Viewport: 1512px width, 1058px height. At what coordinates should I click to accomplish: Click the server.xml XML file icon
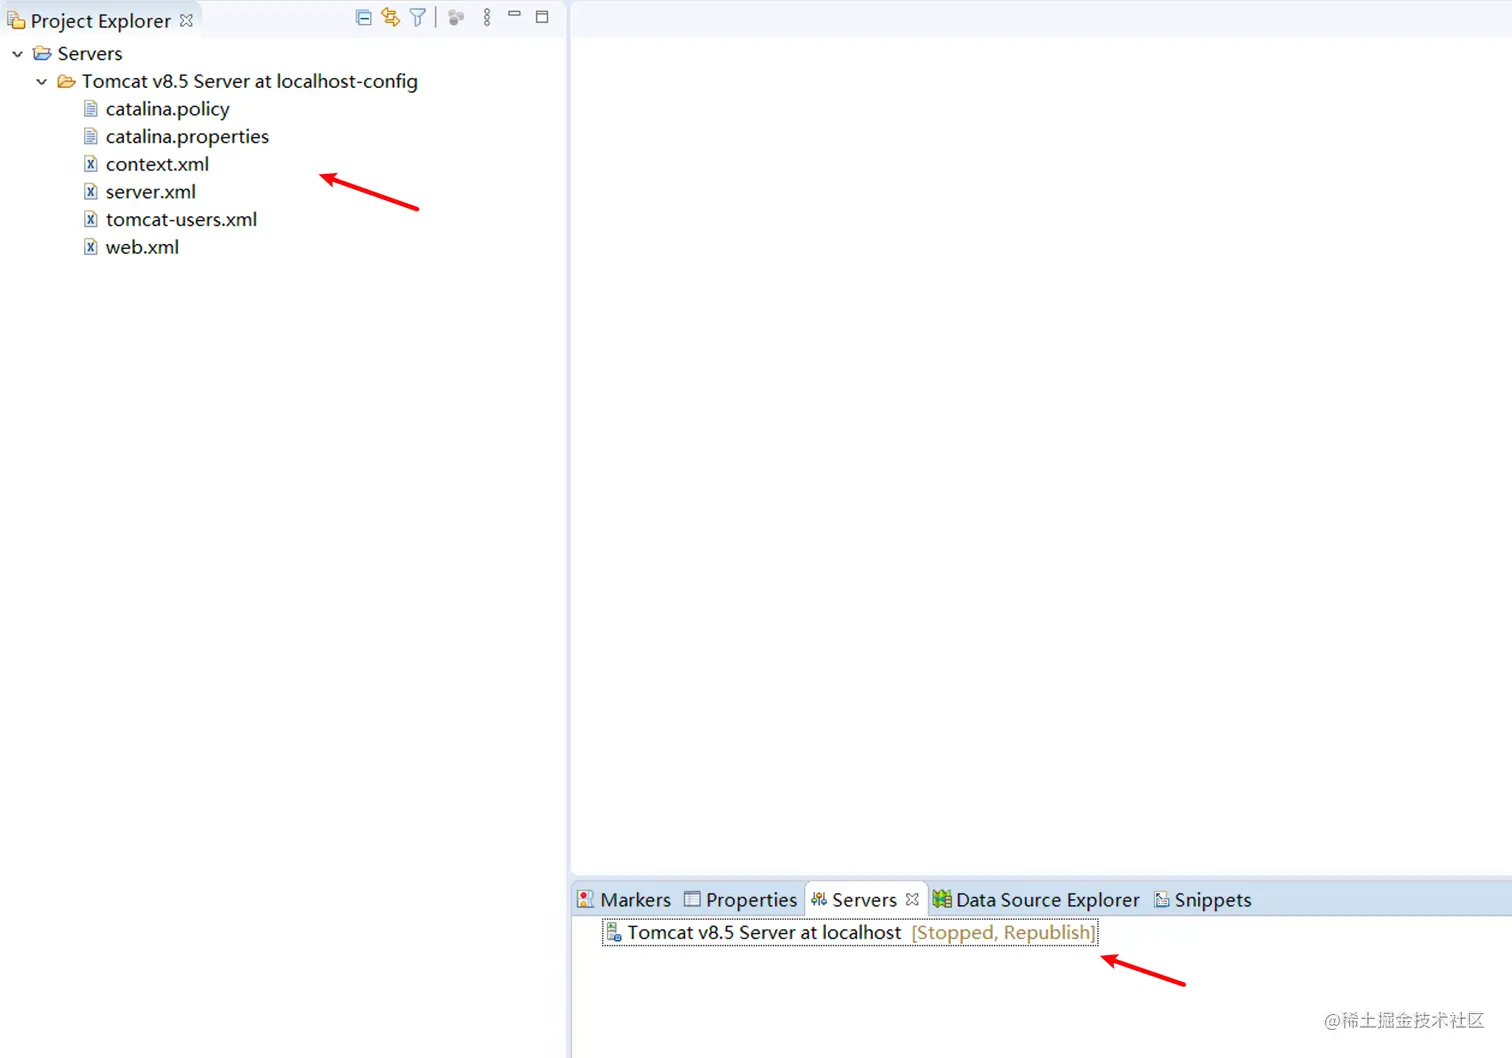pos(91,191)
